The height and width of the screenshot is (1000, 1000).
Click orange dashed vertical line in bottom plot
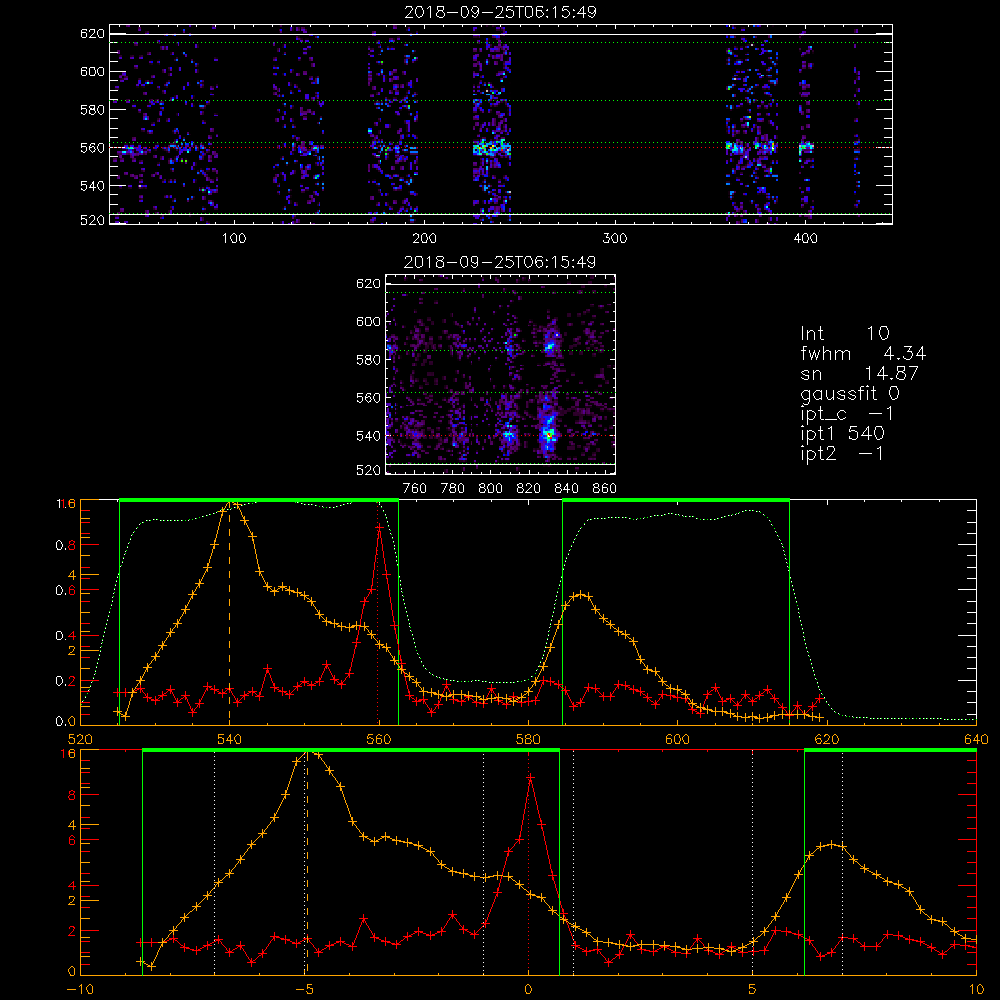pos(306,863)
